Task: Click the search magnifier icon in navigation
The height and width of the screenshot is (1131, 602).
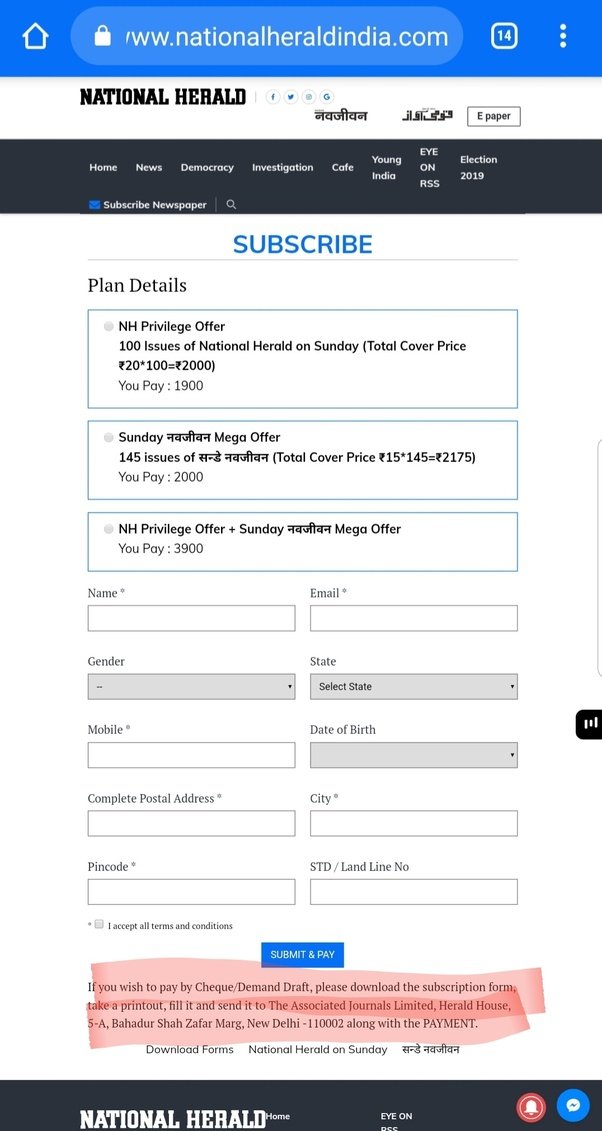Action: click(x=231, y=204)
